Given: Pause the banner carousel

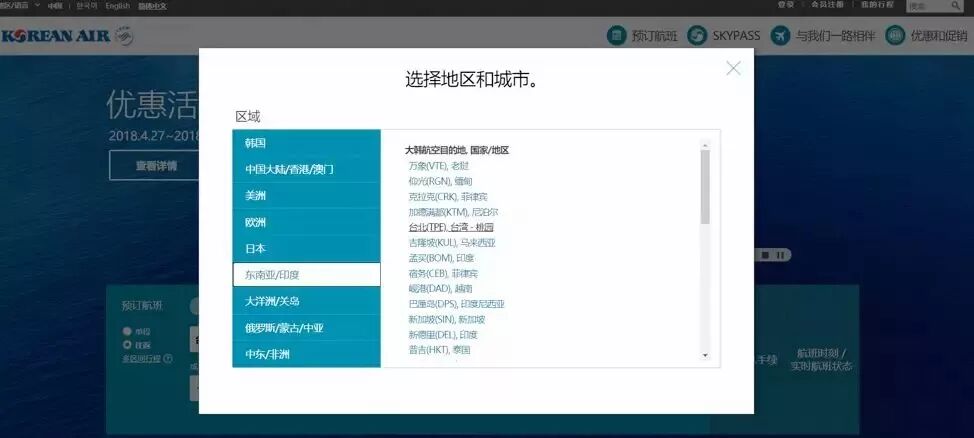Looking at the screenshot, I should [780, 255].
